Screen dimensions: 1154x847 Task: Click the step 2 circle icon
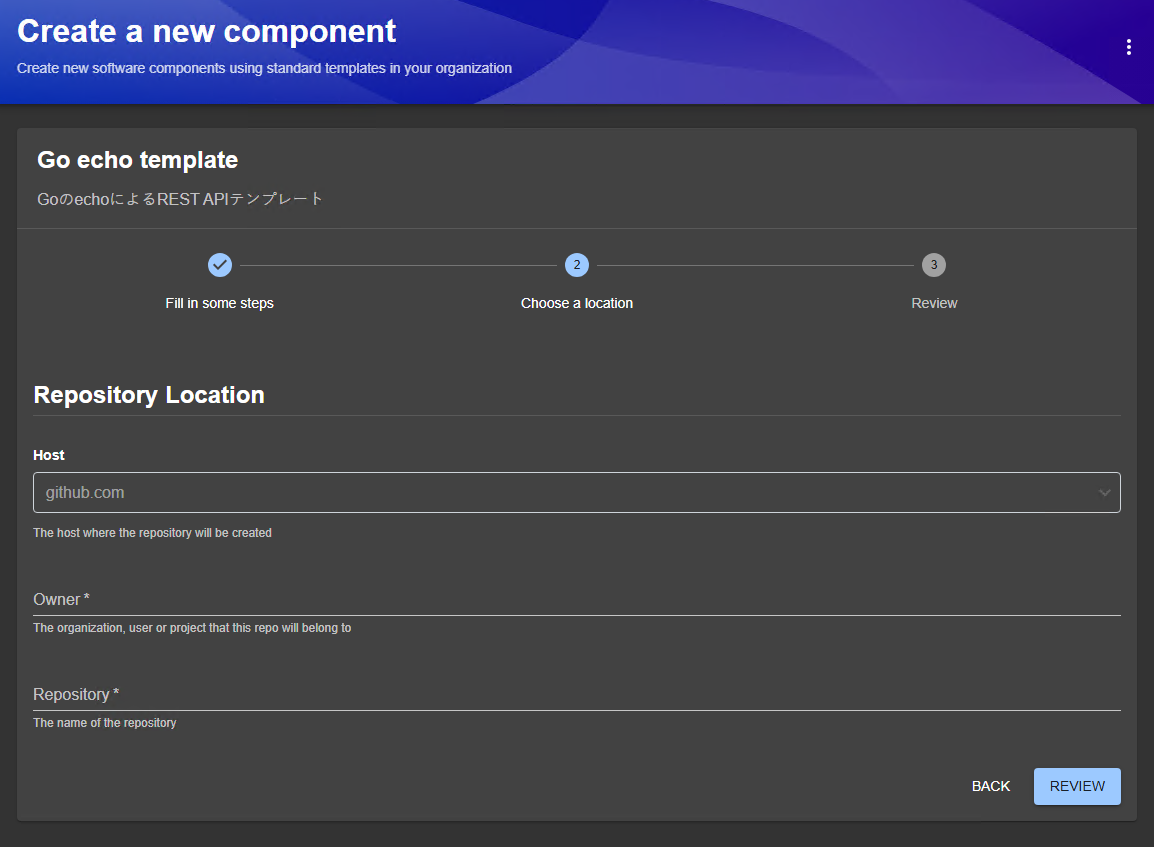[577, 265]
